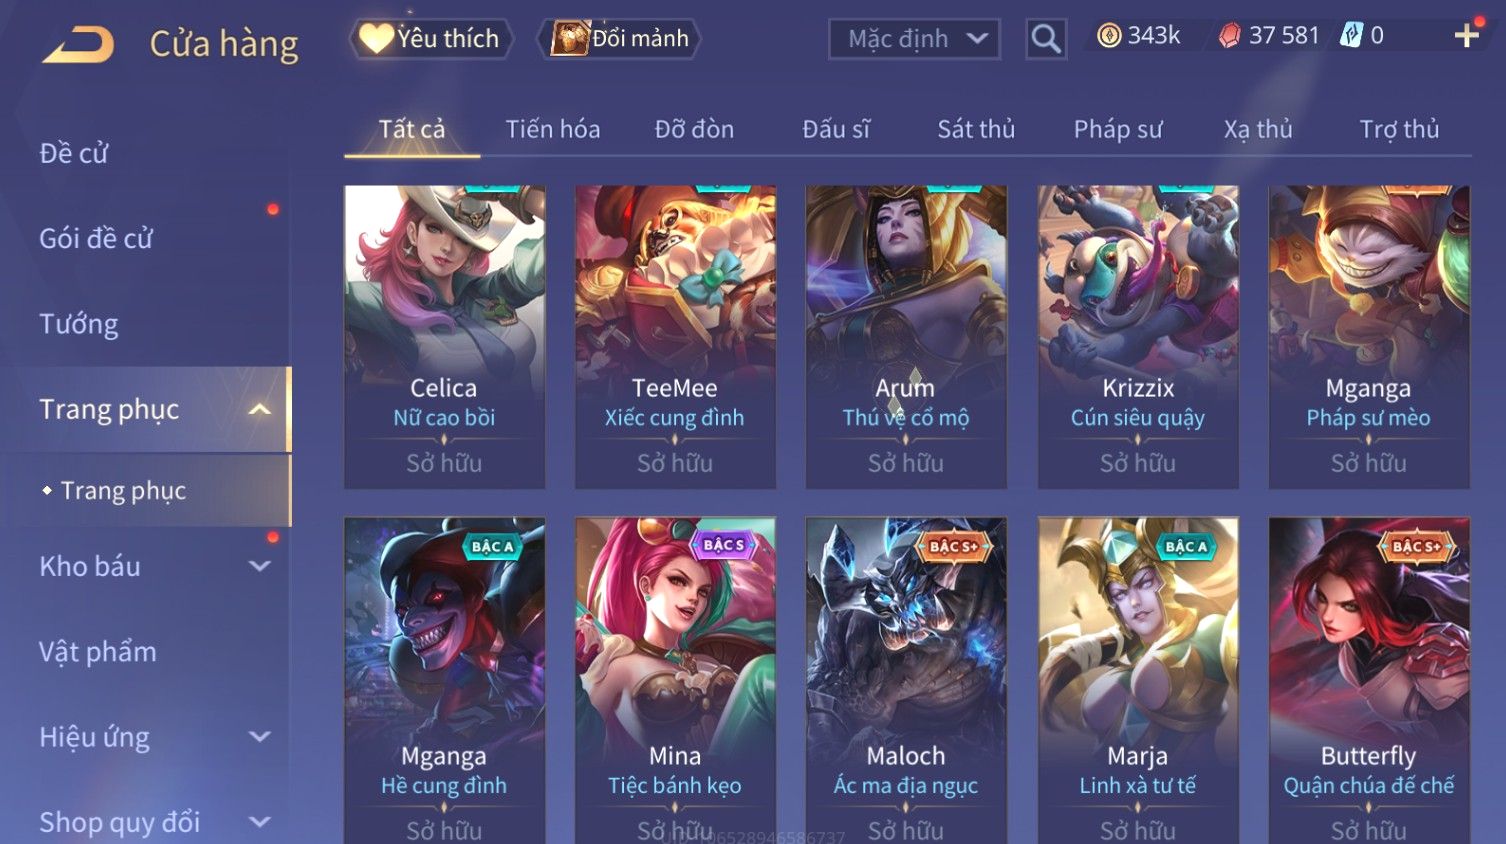Image resolution: width=1506 pixels, height=844 pixels.
Task: Tap the gold coin balance icon
Action: (1109, 36)
